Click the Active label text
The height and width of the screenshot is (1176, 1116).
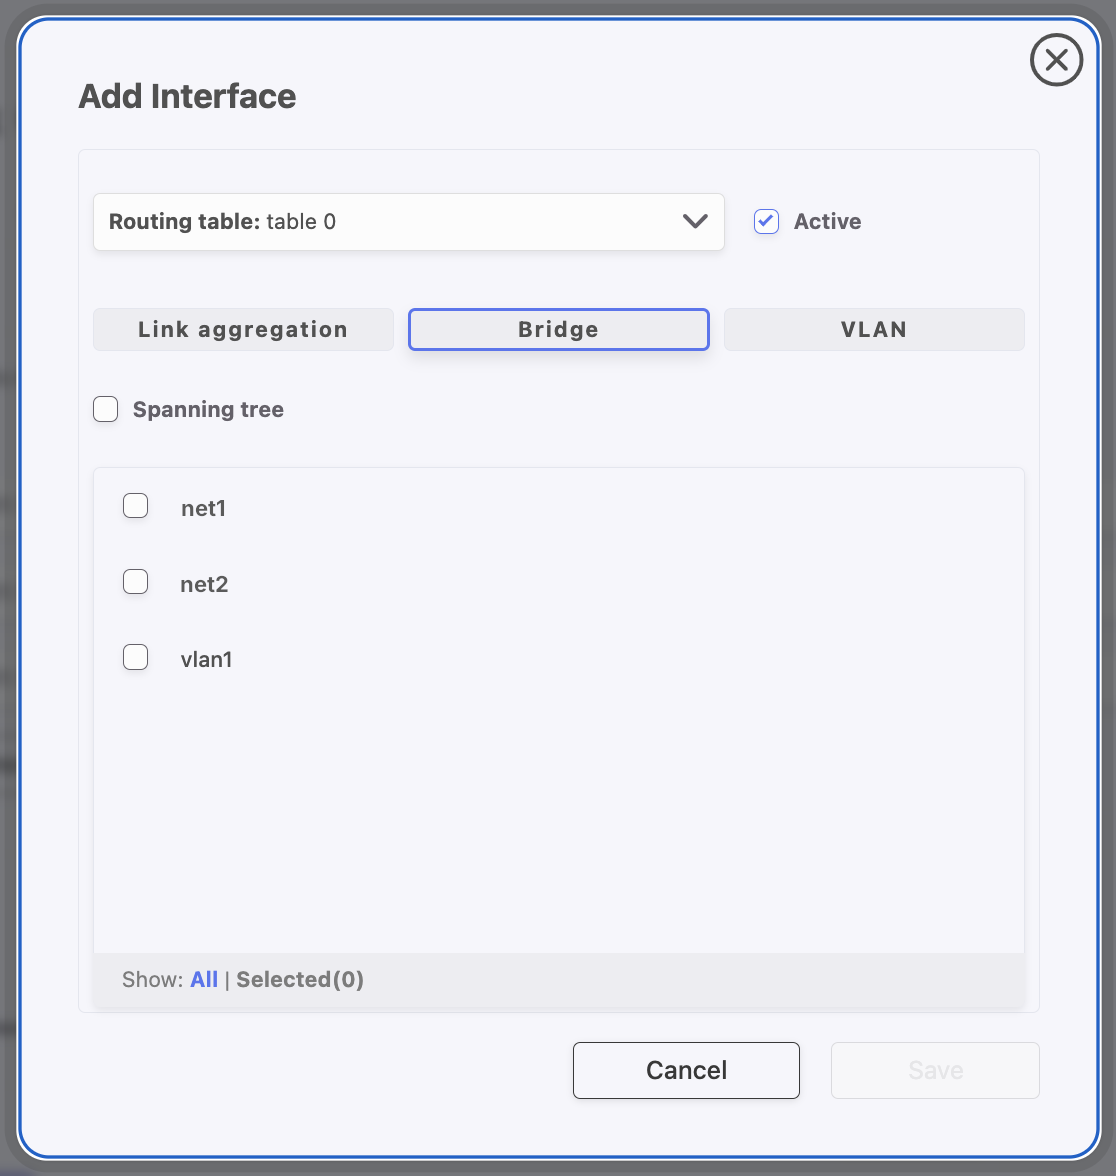(827, 222)
